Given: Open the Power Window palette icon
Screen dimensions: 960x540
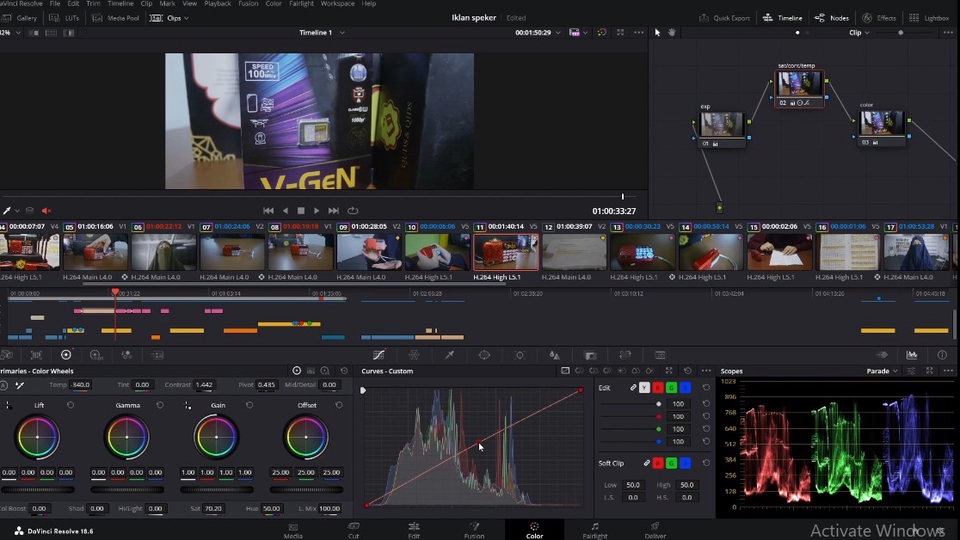Looking at the screenshot, I should pyautogui.click(x=484, y=355).
